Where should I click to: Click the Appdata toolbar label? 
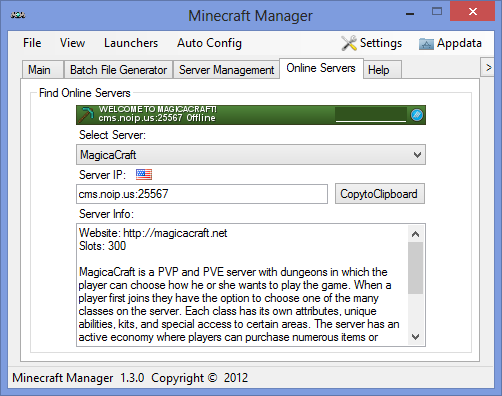459,43
